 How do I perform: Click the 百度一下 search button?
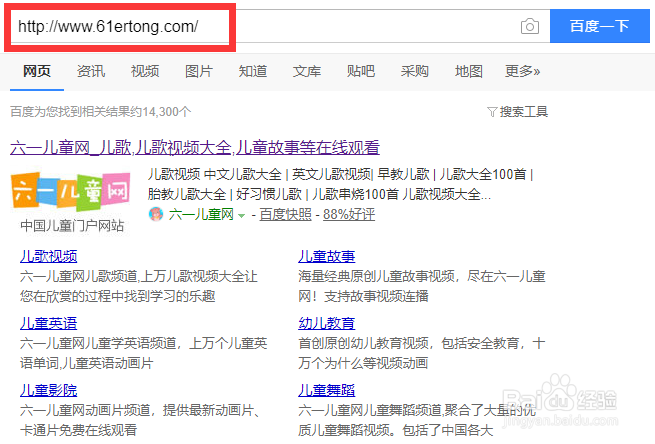tap(599, 26)
